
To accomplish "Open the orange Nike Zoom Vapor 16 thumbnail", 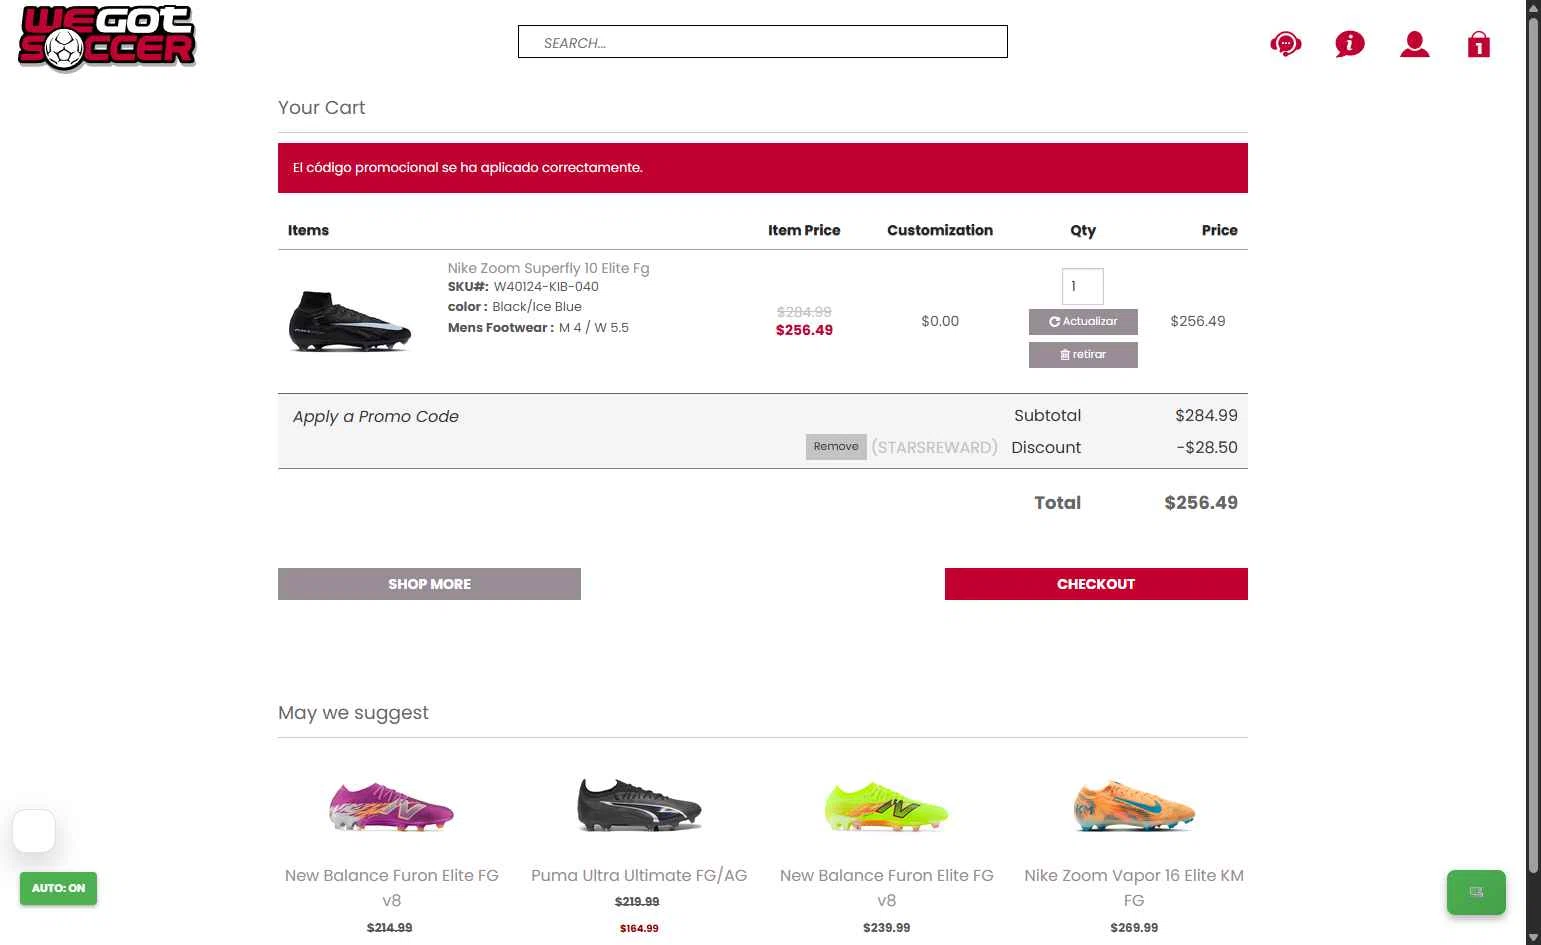I will [1134, 806].
